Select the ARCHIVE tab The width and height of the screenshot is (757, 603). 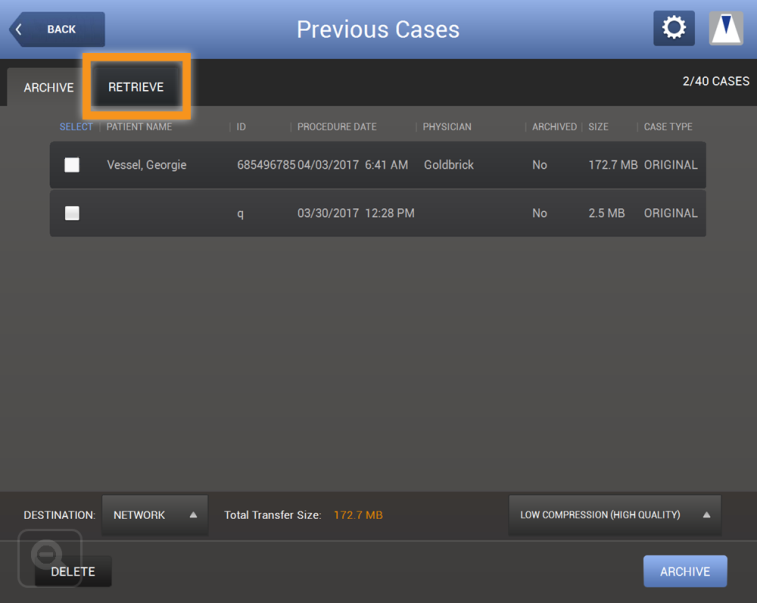tap(49, 87)
